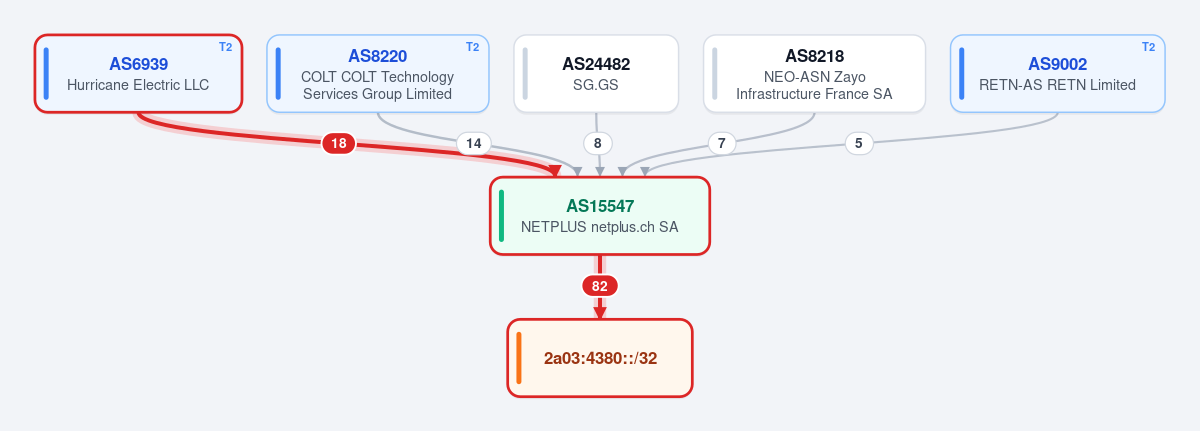Open the AS9002 RETN Limited node
Screen dimensions: 1200x431
point(1057,73)
